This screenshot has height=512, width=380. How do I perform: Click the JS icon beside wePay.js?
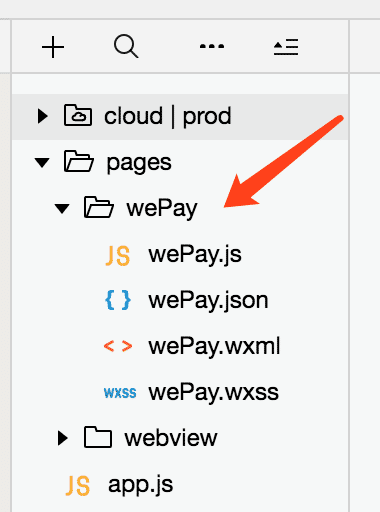coord(118,256)
